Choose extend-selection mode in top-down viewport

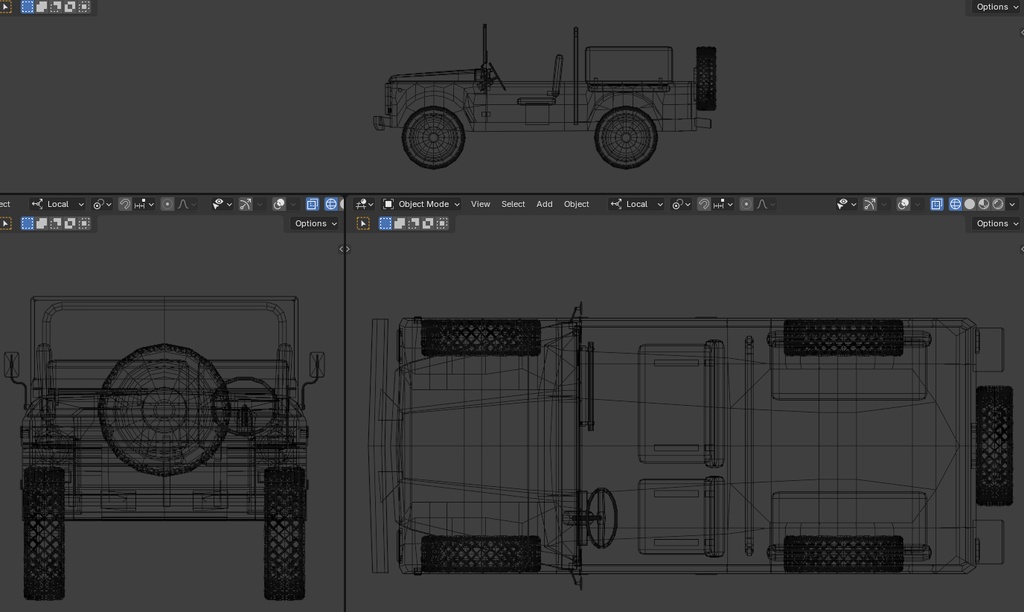pos(400,223)
